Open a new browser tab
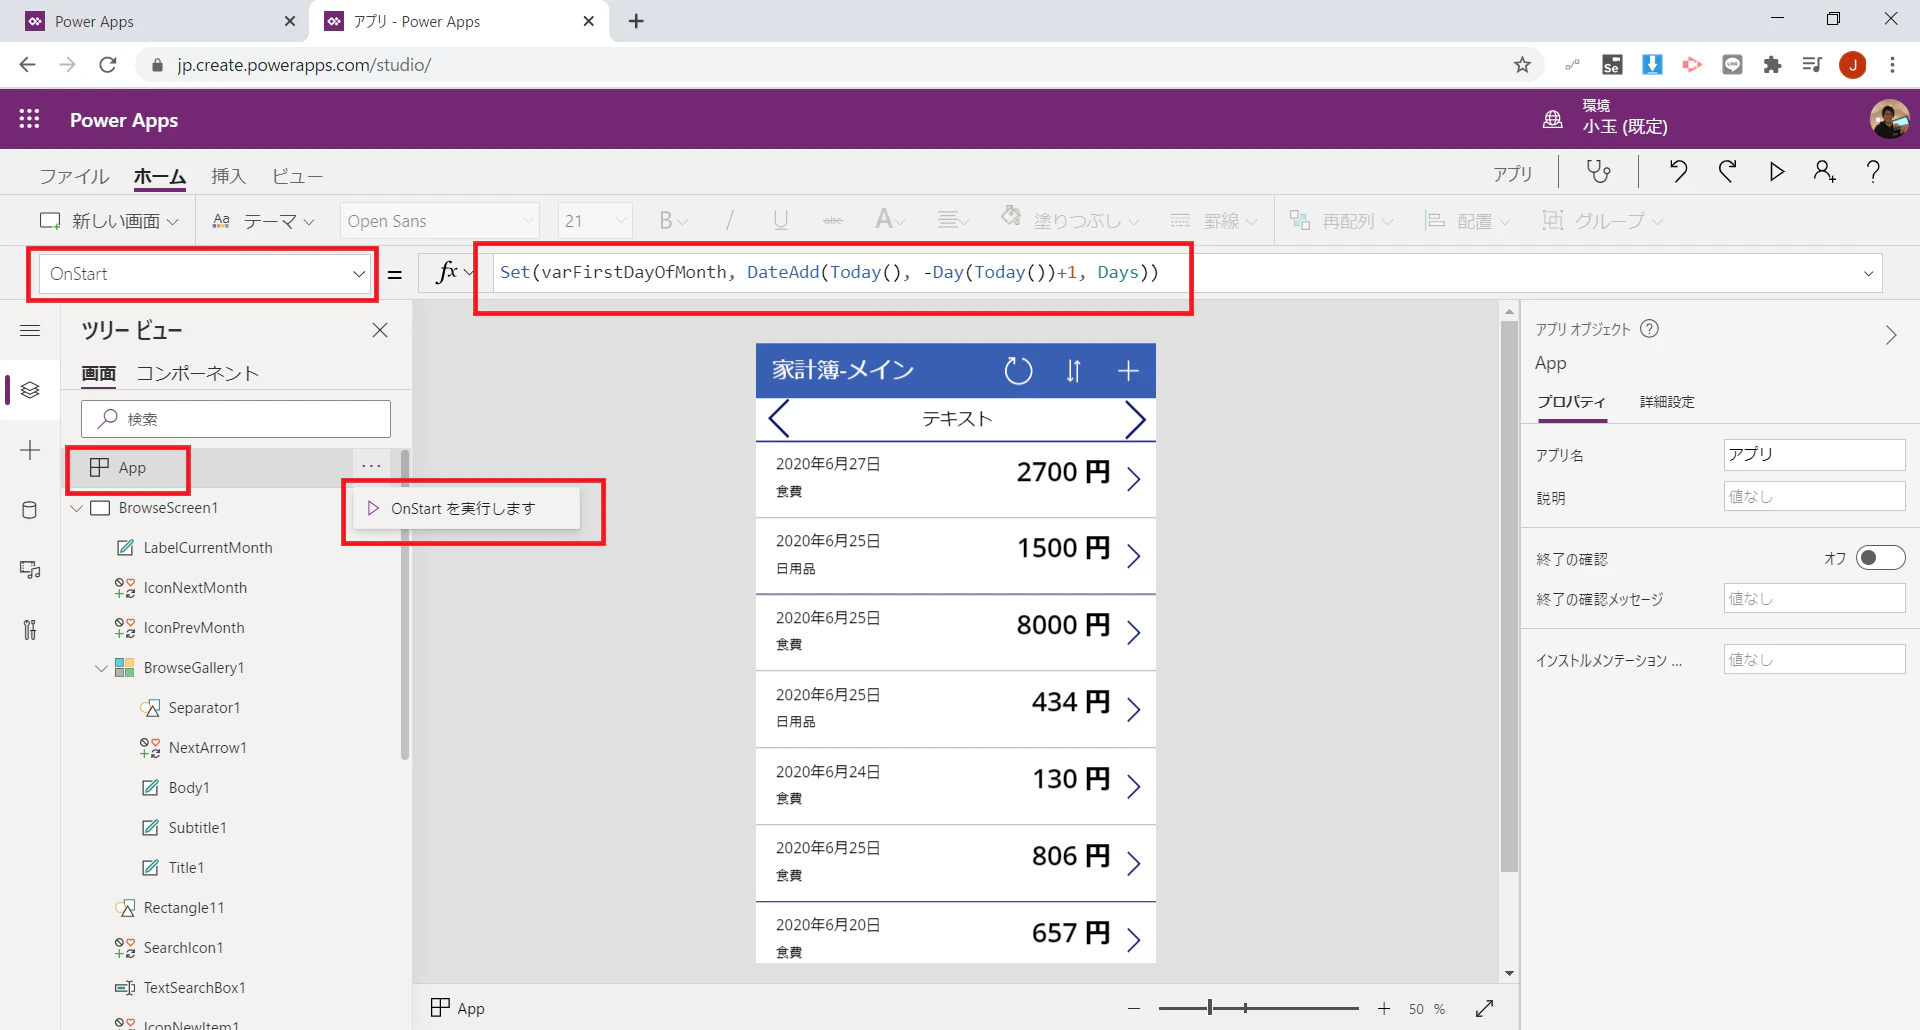The image size is (1920, 1030). 636,21
